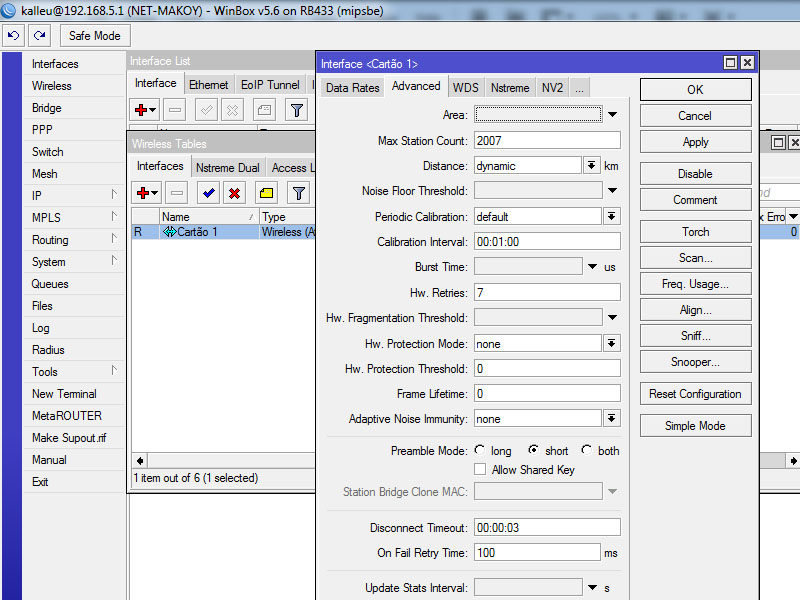This screenshot has height=600, width=800.
Task: Click red plus Add in Interface List
Action: pyautogui.click(x=145, y=110)
